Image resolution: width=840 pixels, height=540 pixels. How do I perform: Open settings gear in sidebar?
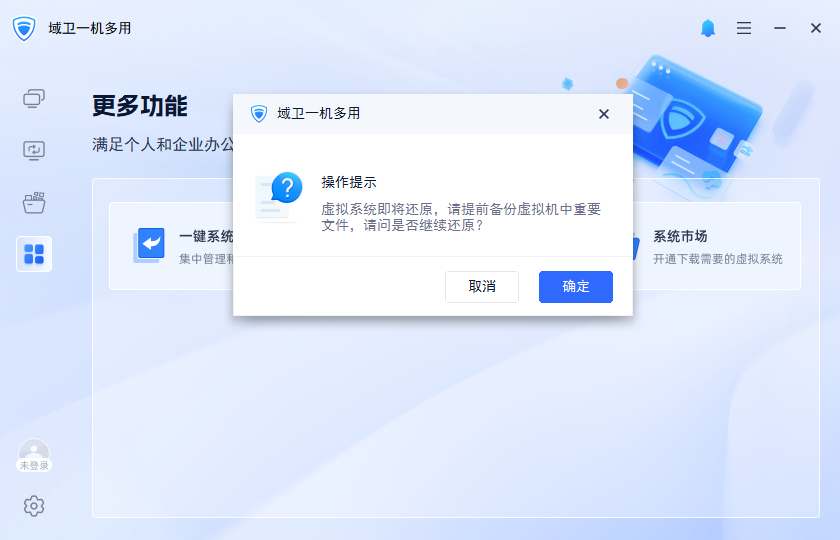pyautogui.click(x=34, y=506)
